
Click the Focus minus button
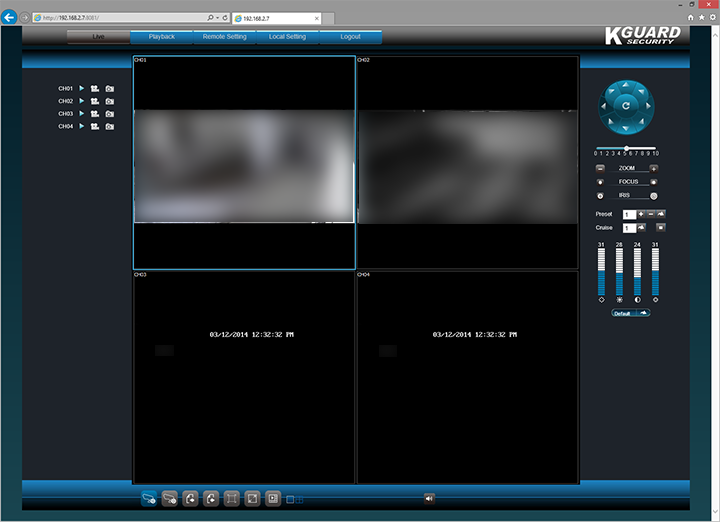tap(600, 182)
